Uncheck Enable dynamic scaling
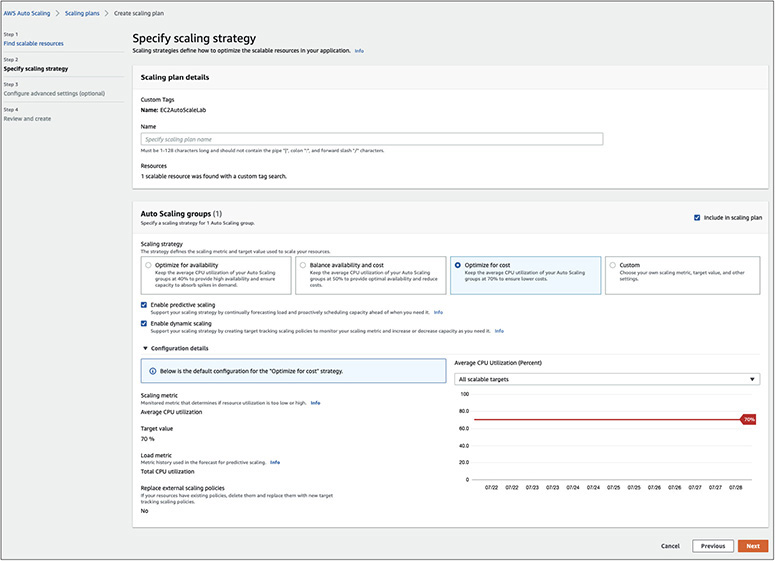 coord(146,323)
